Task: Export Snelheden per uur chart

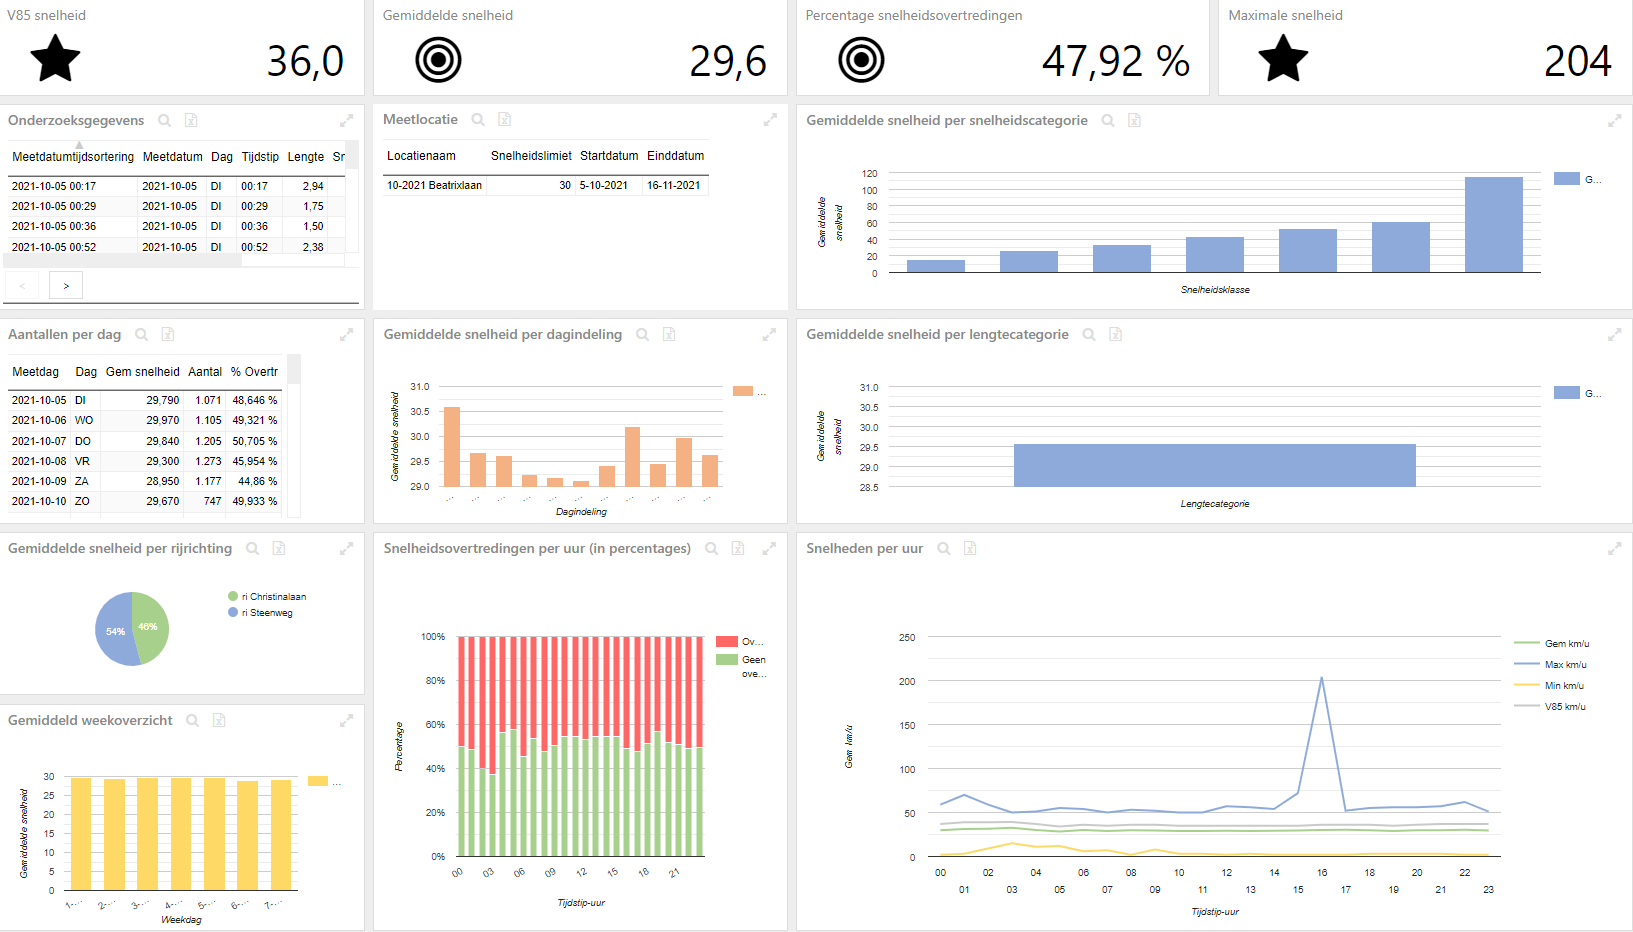Action: [x=970, y=548]
